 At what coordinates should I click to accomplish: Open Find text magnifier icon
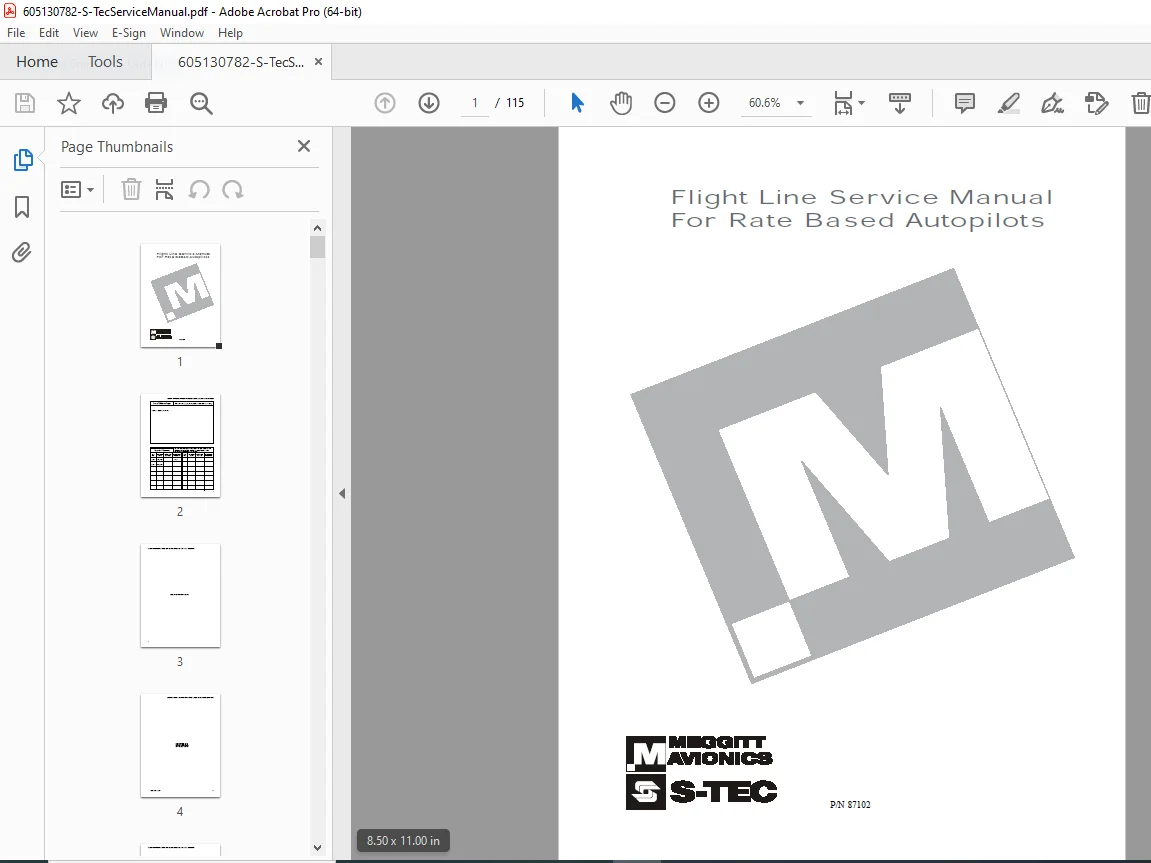(201, 103)
